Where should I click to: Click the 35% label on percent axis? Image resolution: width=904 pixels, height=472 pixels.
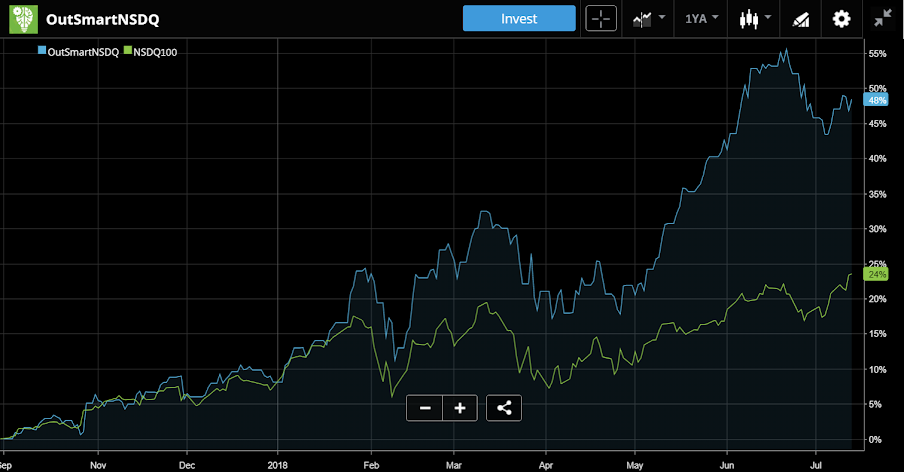877,194
